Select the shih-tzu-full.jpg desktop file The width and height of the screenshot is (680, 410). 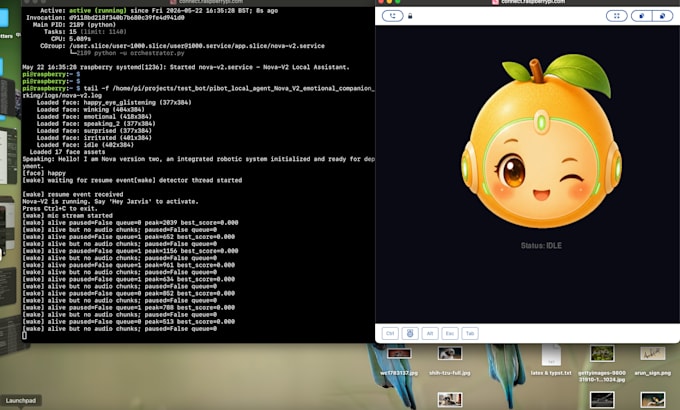[450, 361]
